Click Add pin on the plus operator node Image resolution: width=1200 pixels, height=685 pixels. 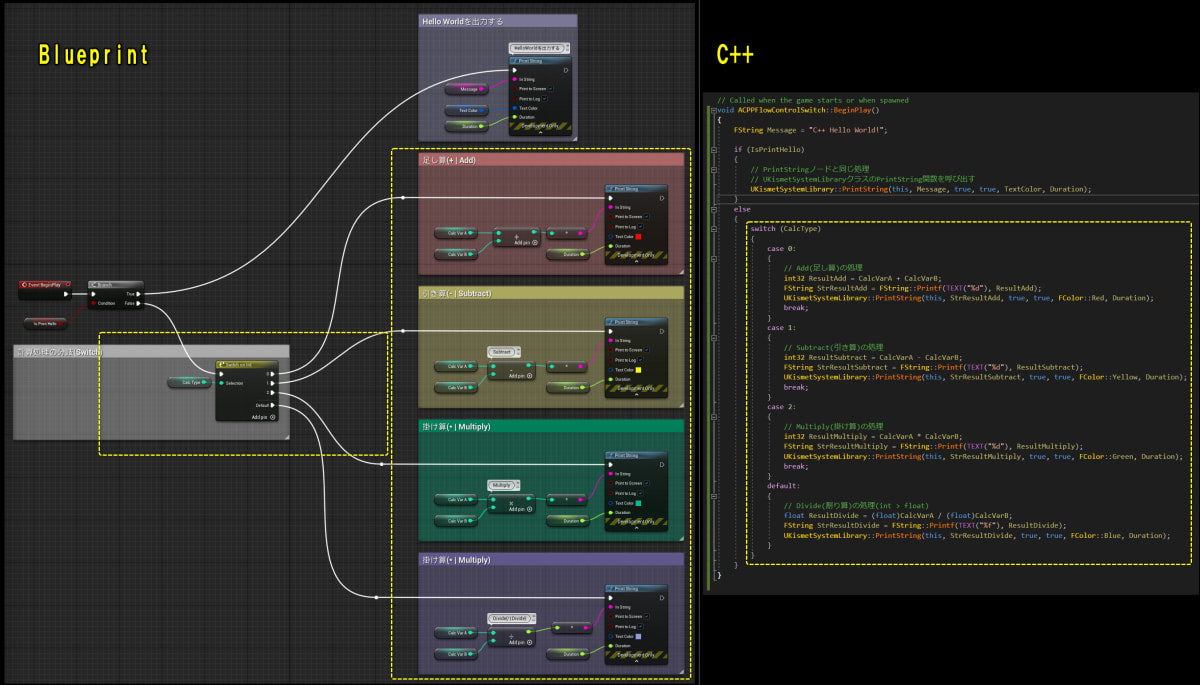[x=534, y=242]
